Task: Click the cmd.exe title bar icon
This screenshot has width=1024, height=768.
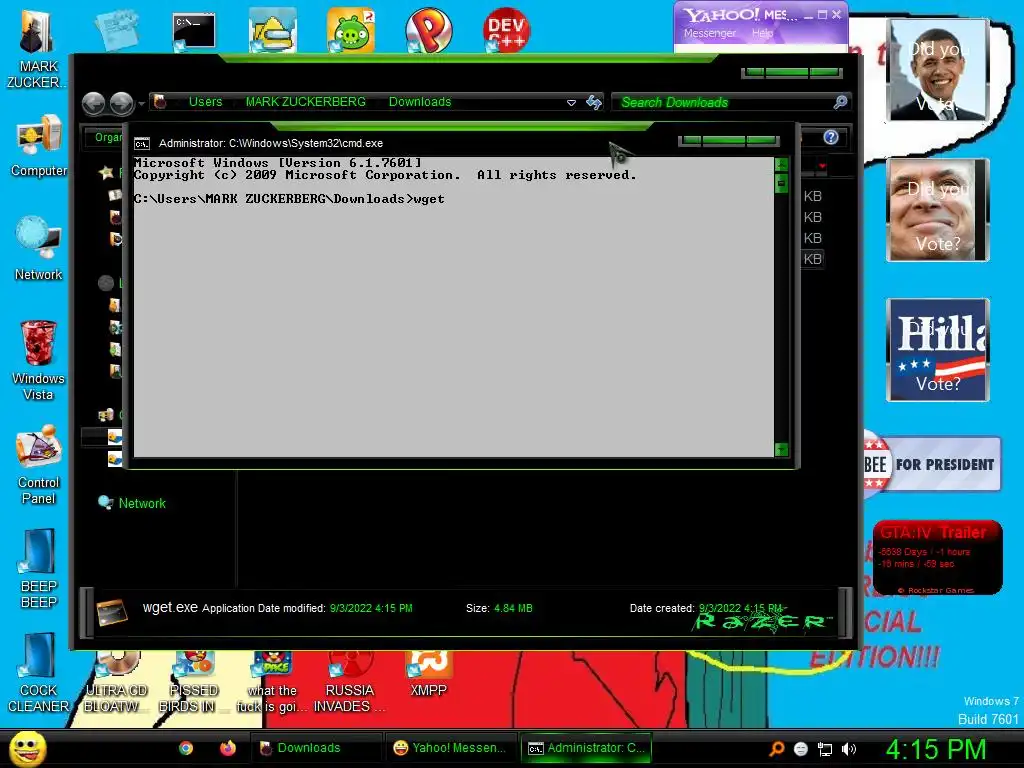Action: pyautogui.click(x=142, y=144)
